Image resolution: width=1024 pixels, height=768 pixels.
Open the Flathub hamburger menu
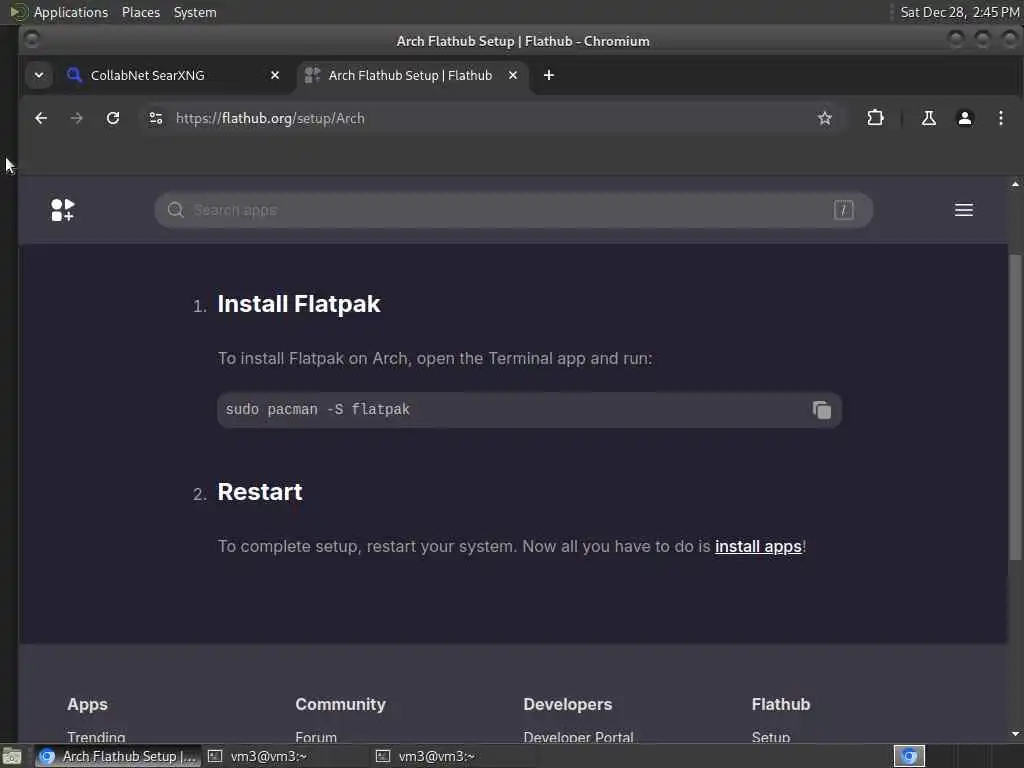coord(963,210)
